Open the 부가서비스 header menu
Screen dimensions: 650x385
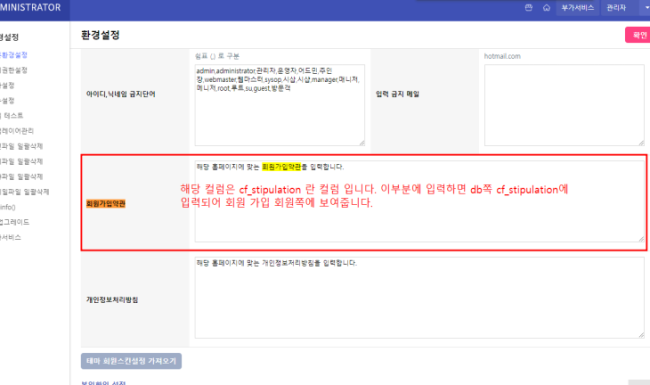coord(577,7)
